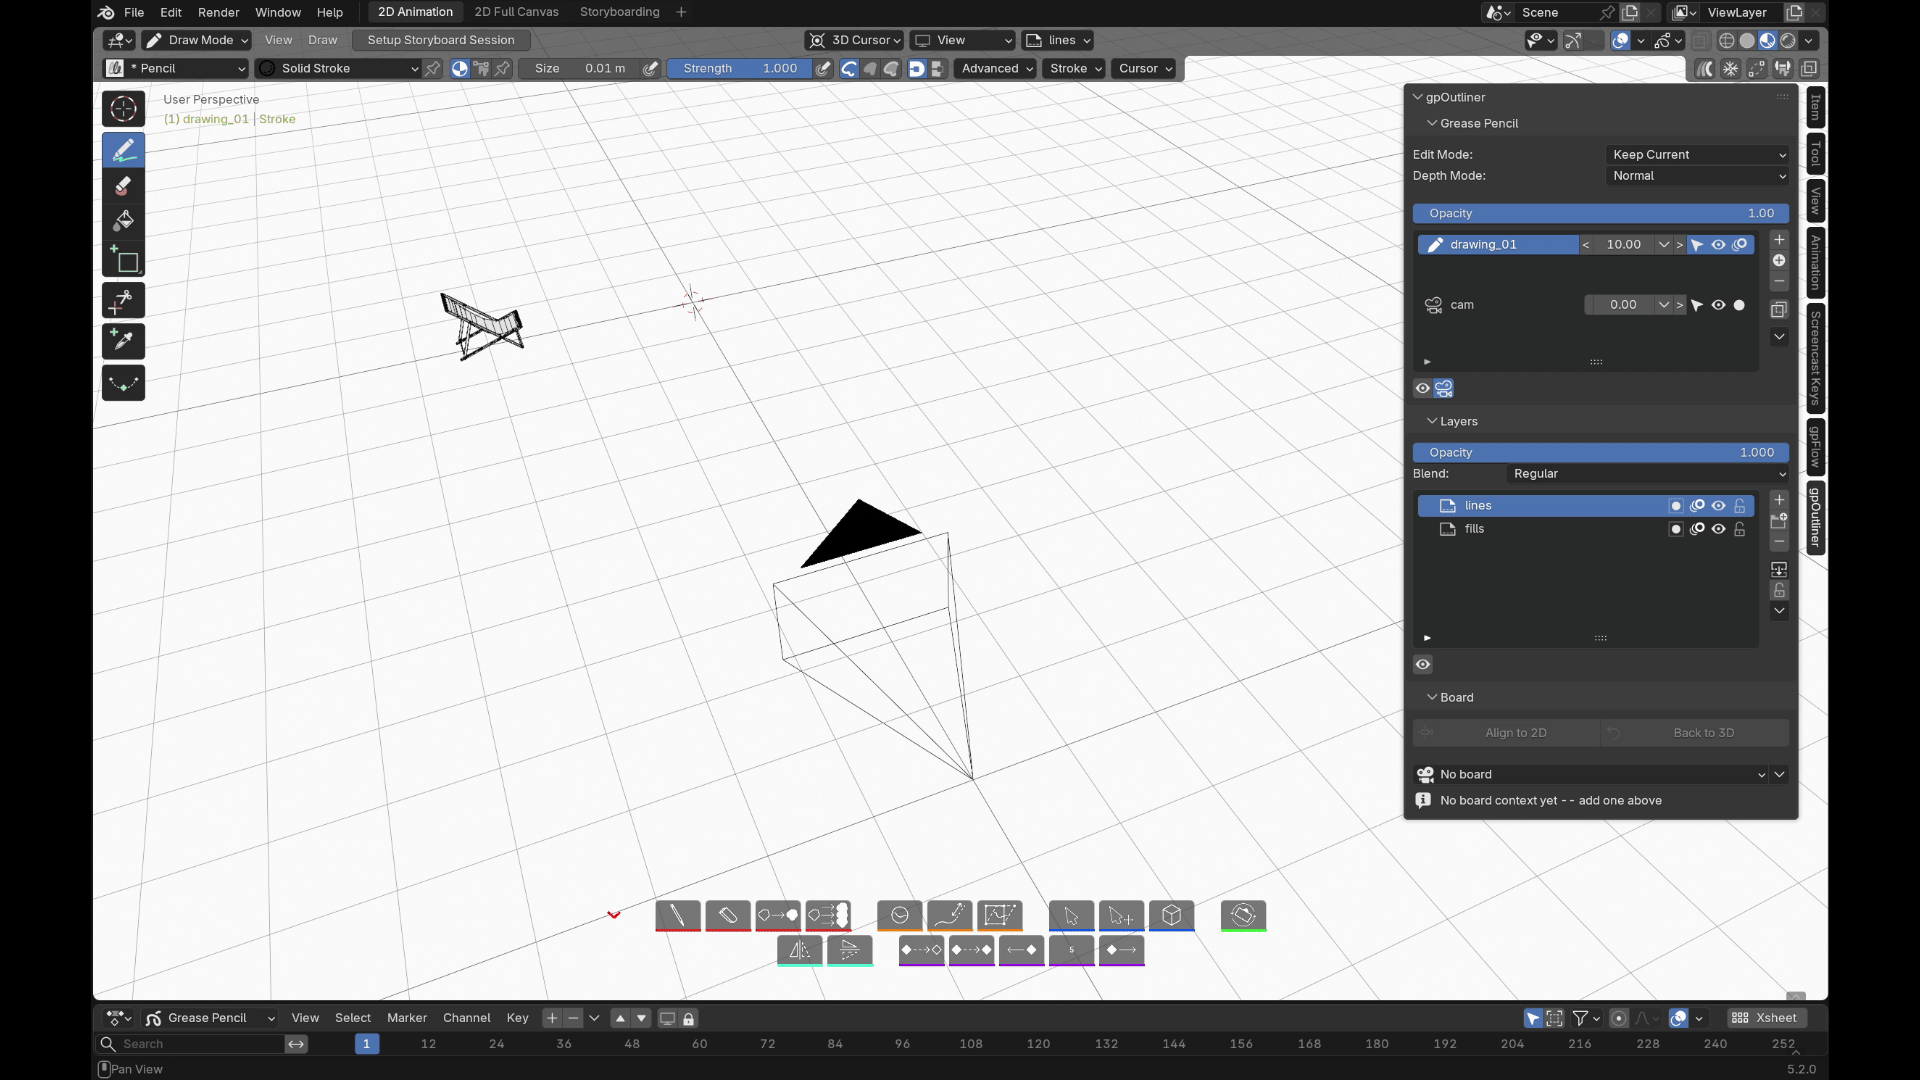Switch to Storyboarding workspace tab
Viewport: 1920px width, 1080px height.
tap(619, 12)
